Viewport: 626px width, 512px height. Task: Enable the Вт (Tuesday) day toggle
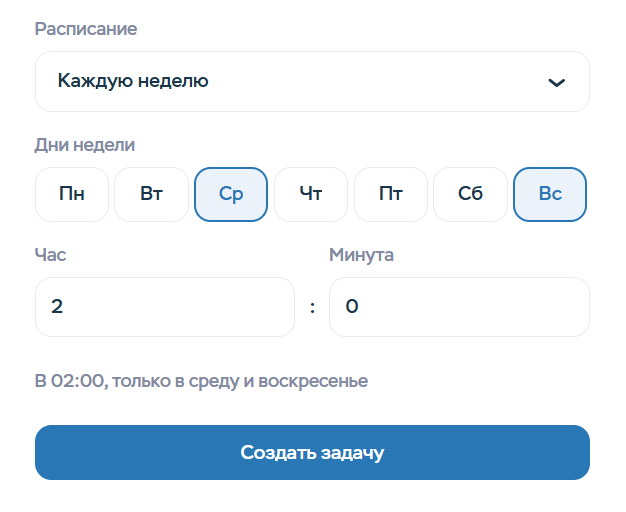(151, 194)
